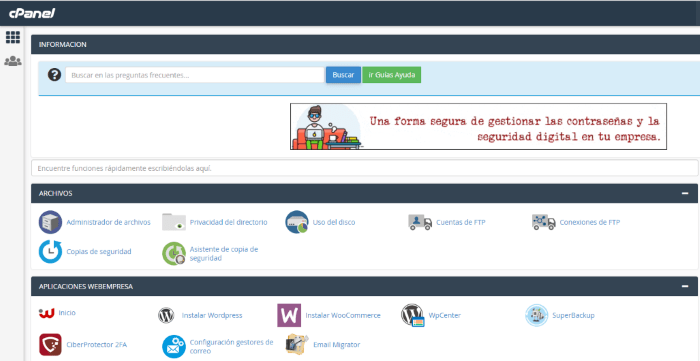Open the SuperBackup link
This screenshot has height=361, width=700.
click(574, 315)
